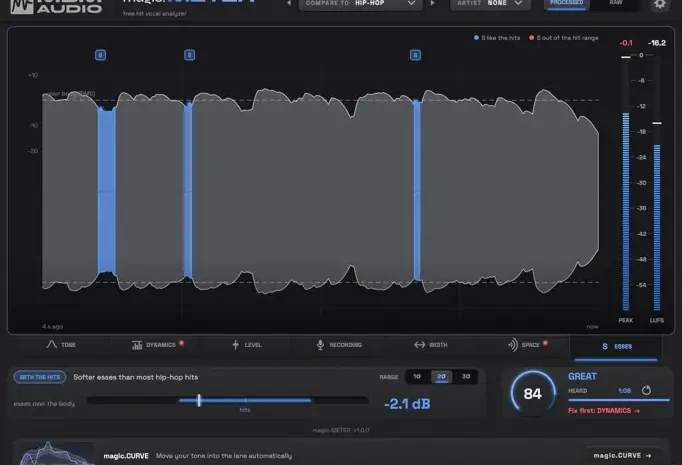This screenshot has width=682, height=465.
Task: Select the third S marker above waveform
Action: pos(415,55)
